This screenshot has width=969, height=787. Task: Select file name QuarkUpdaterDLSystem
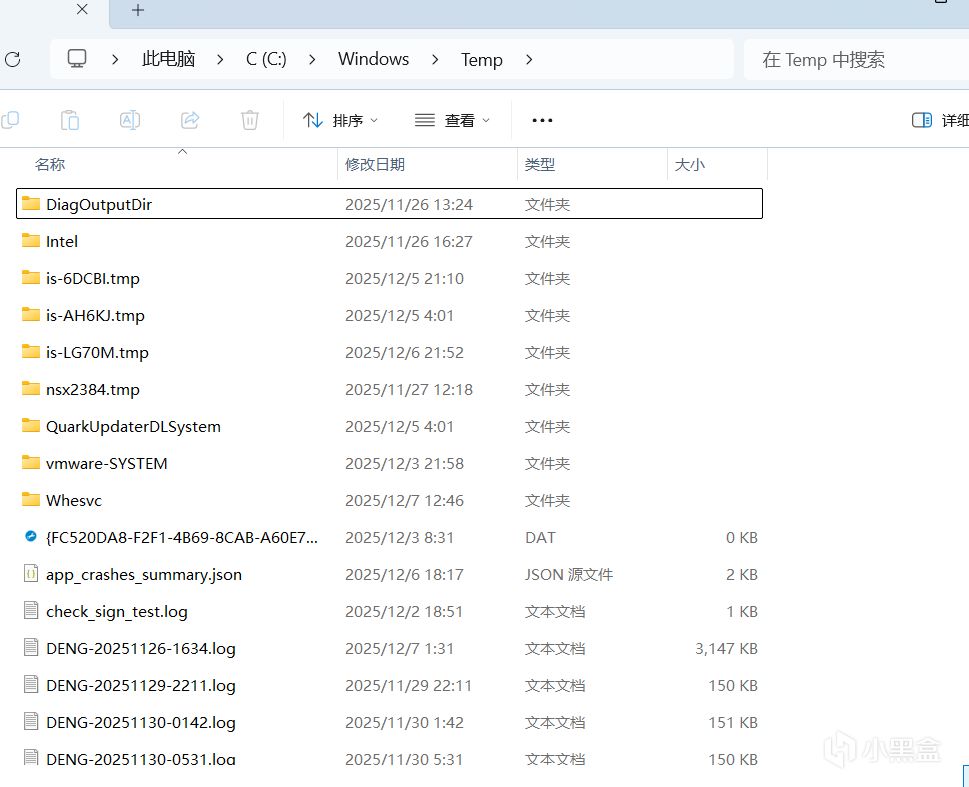point(133,427)
